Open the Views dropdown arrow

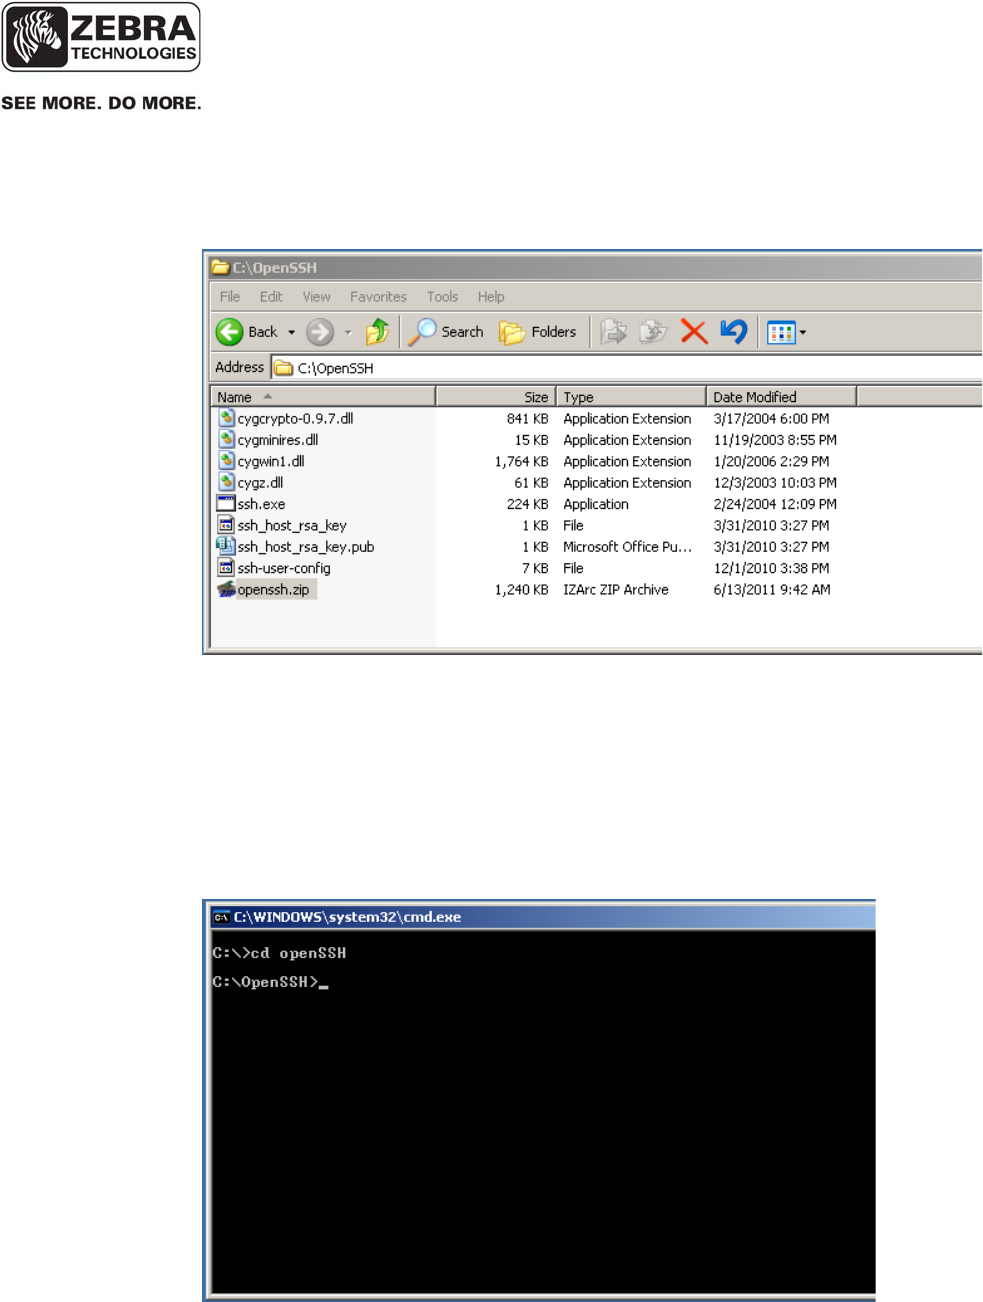coord(803,333)
